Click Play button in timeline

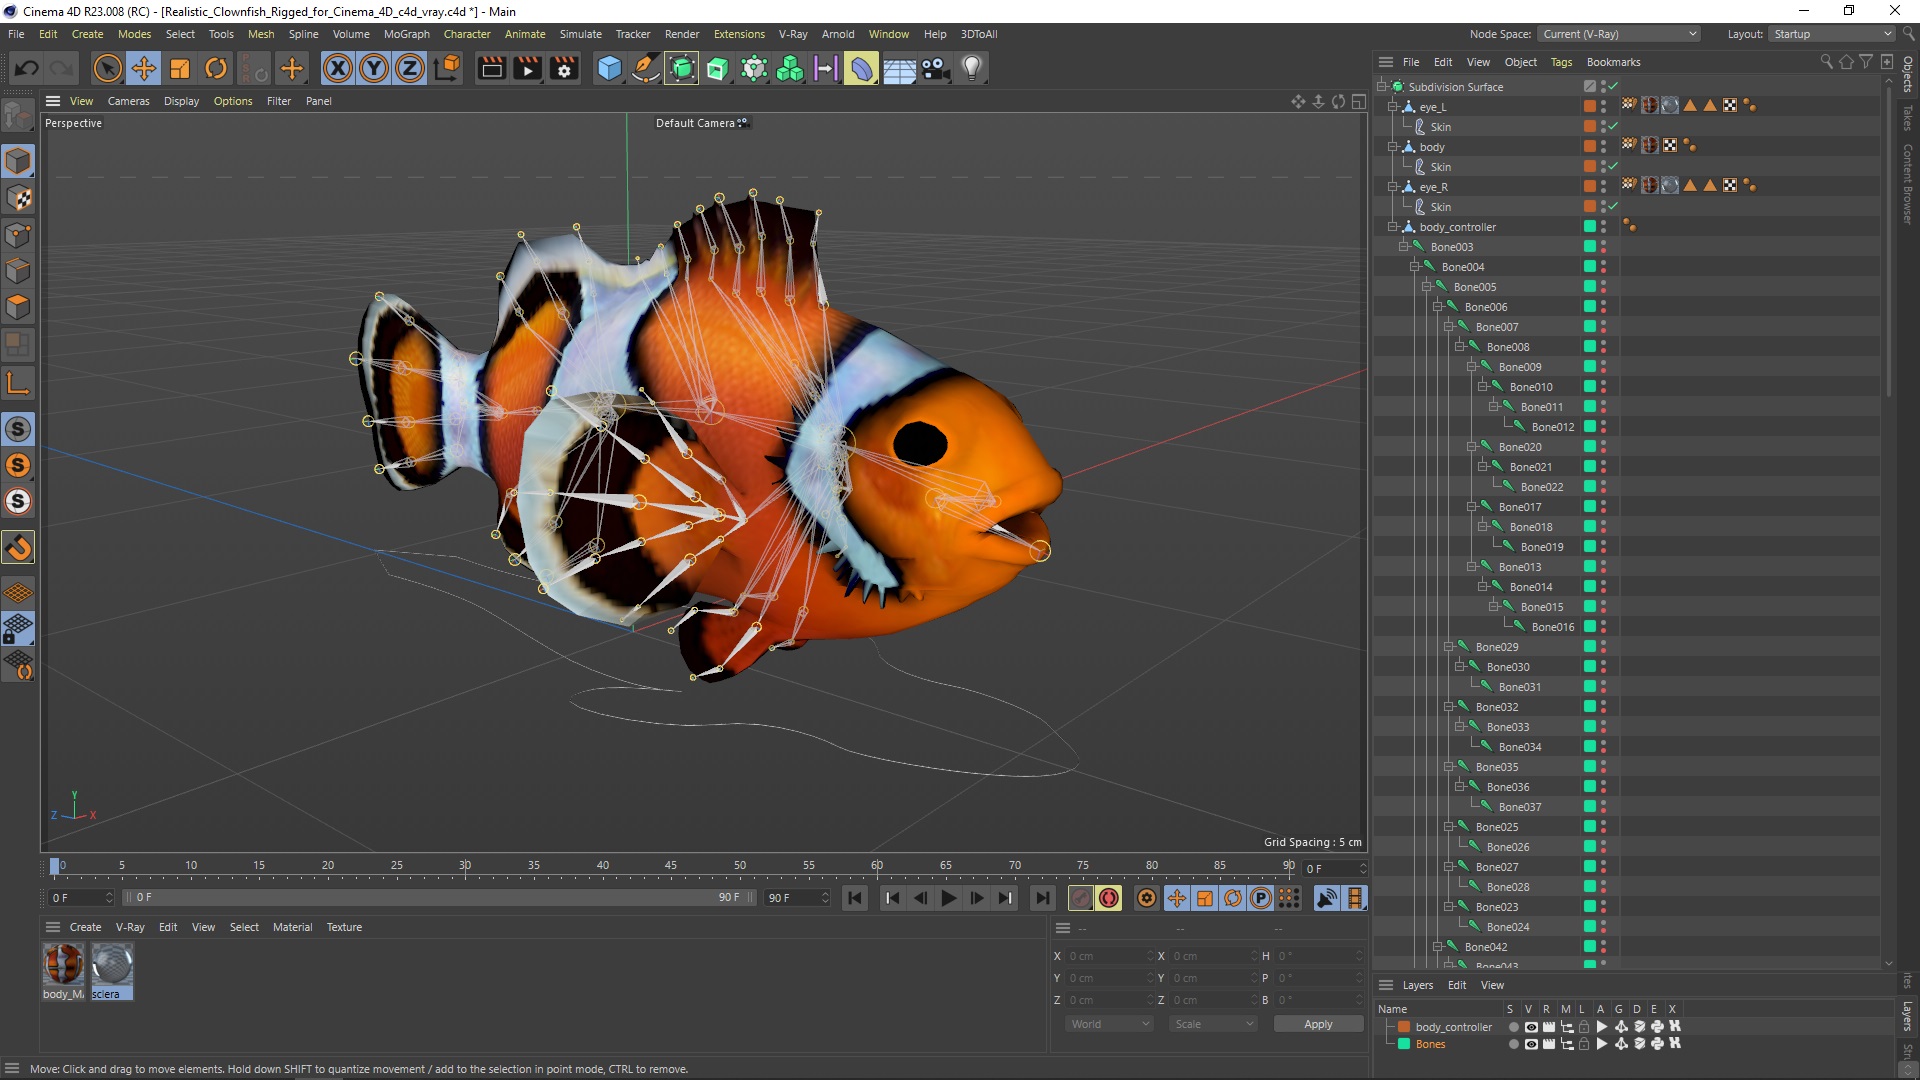point(948,898)
